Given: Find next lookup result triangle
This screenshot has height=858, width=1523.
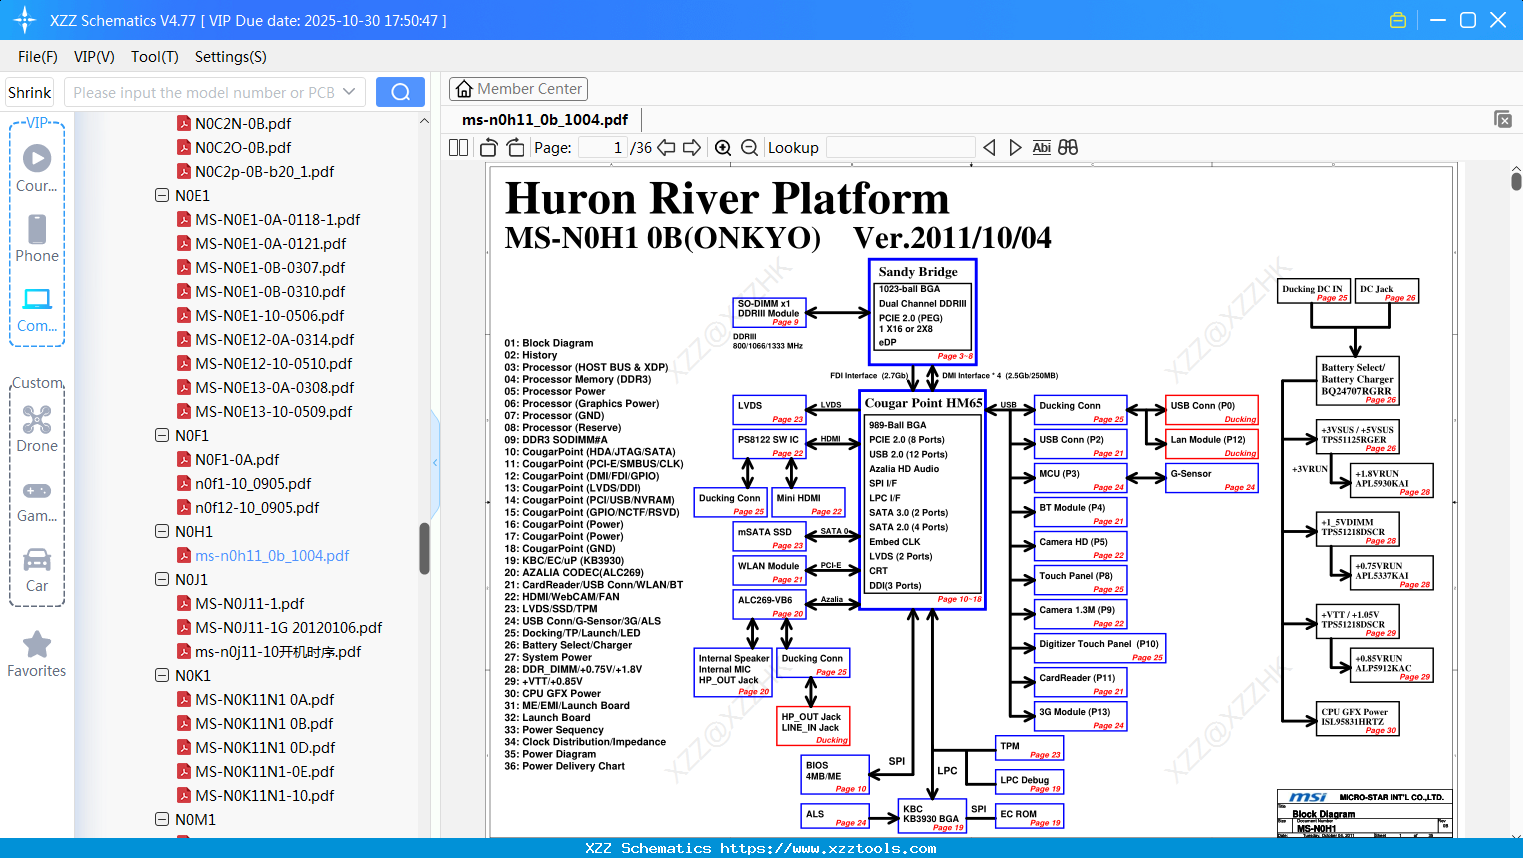Looking at the screenshot, I should click(x=1015, y=148).
